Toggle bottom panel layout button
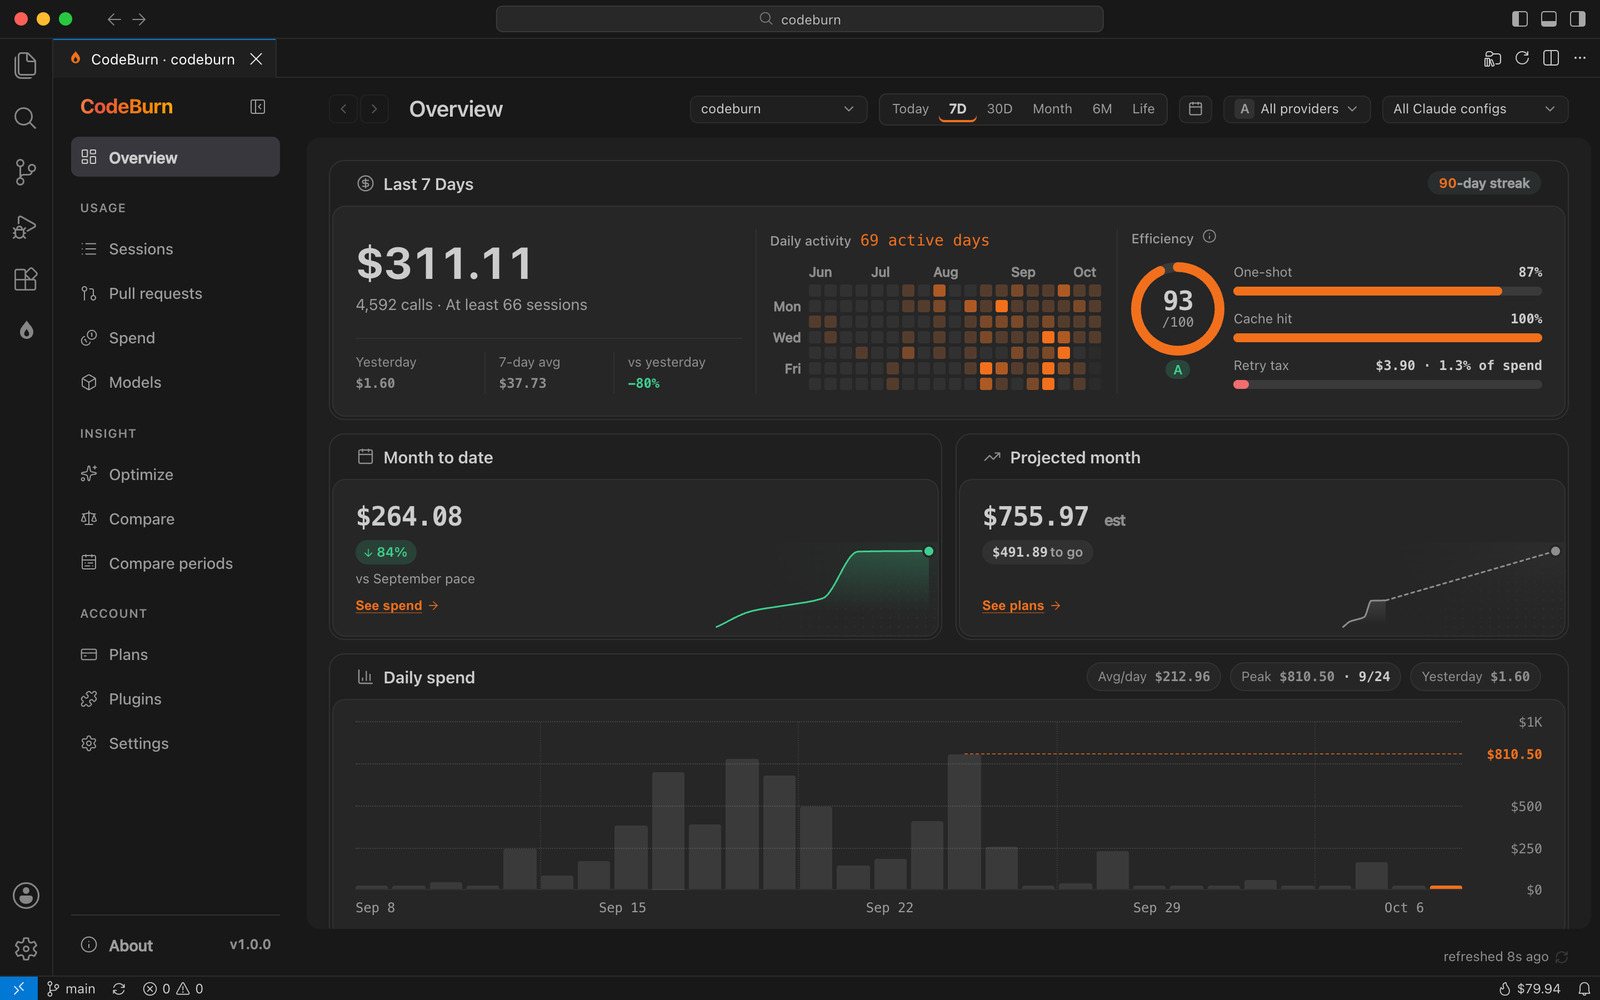 1549,19
